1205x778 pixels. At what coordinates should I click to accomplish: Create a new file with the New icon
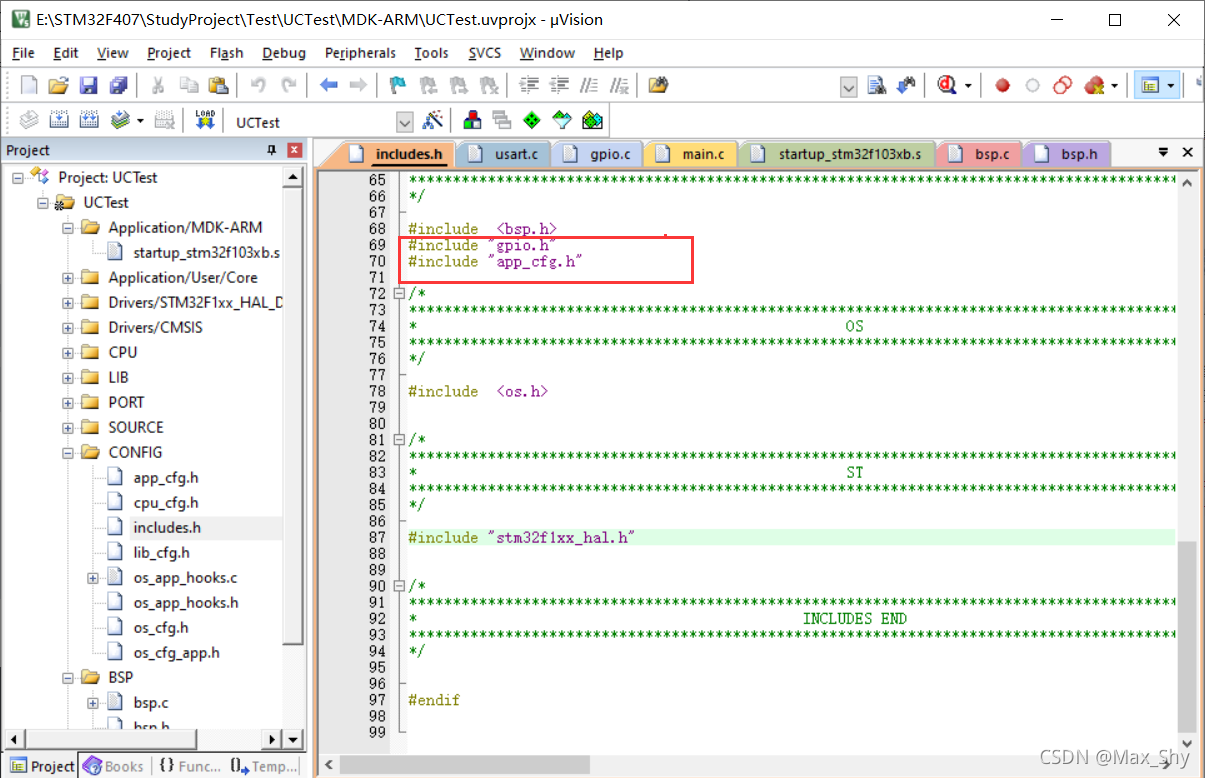[29, 86]
